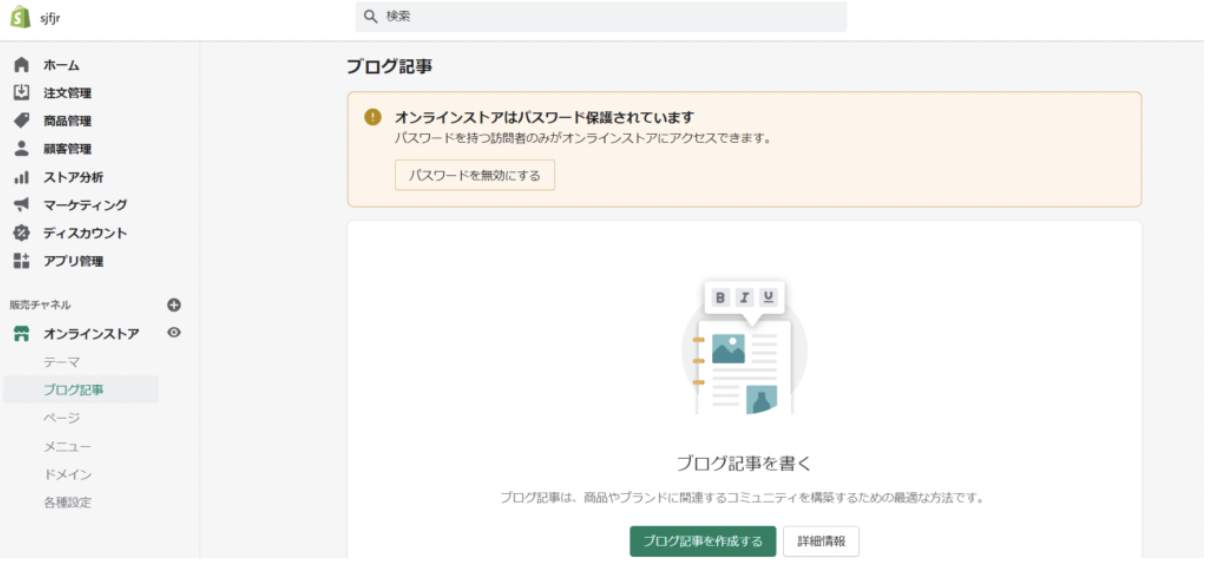Open ドメイン submenu item
This screenshot has height=564, width=1208.
[x=67, y=474]
